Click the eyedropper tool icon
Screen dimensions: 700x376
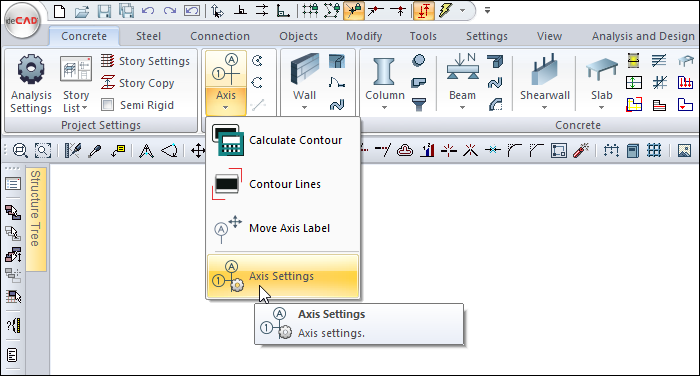[x=95, y=150]
